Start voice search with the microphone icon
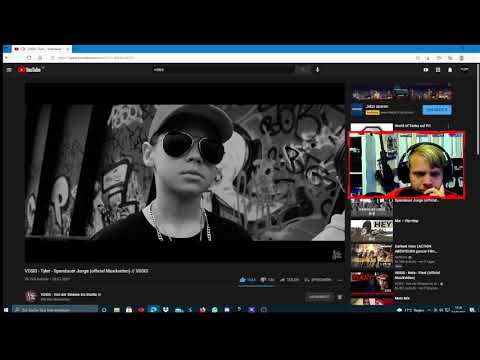 318,70
